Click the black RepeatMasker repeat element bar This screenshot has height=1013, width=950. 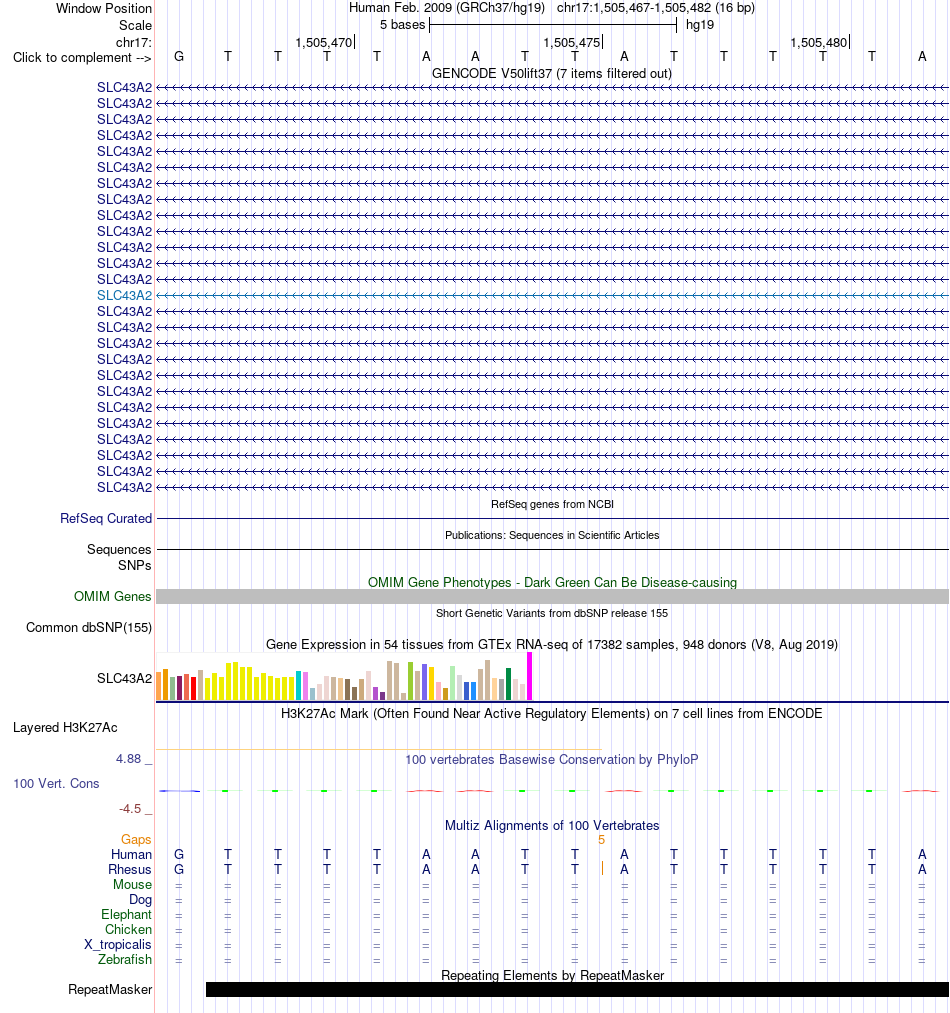[x=577, y=990]
